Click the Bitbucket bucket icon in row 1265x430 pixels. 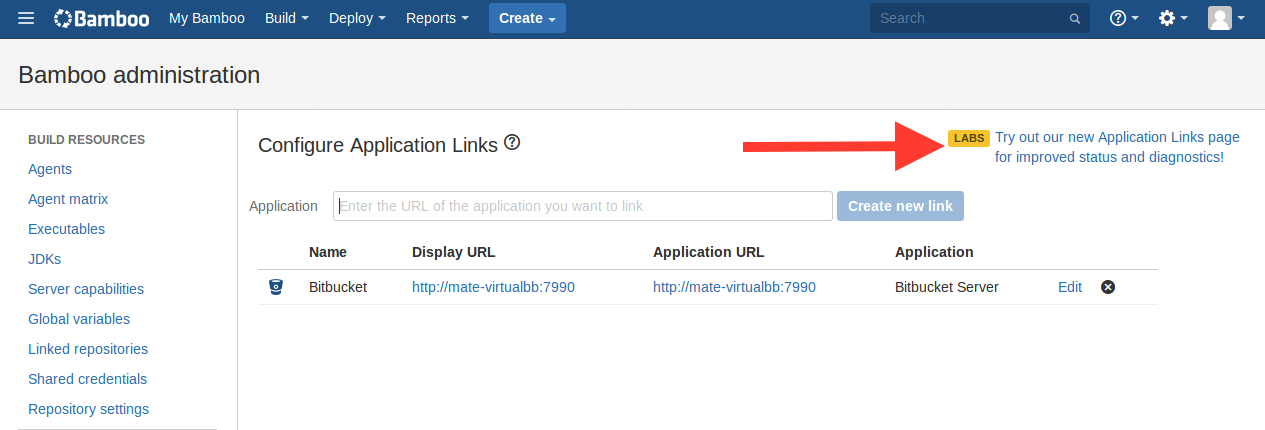[x=276, y=287]
